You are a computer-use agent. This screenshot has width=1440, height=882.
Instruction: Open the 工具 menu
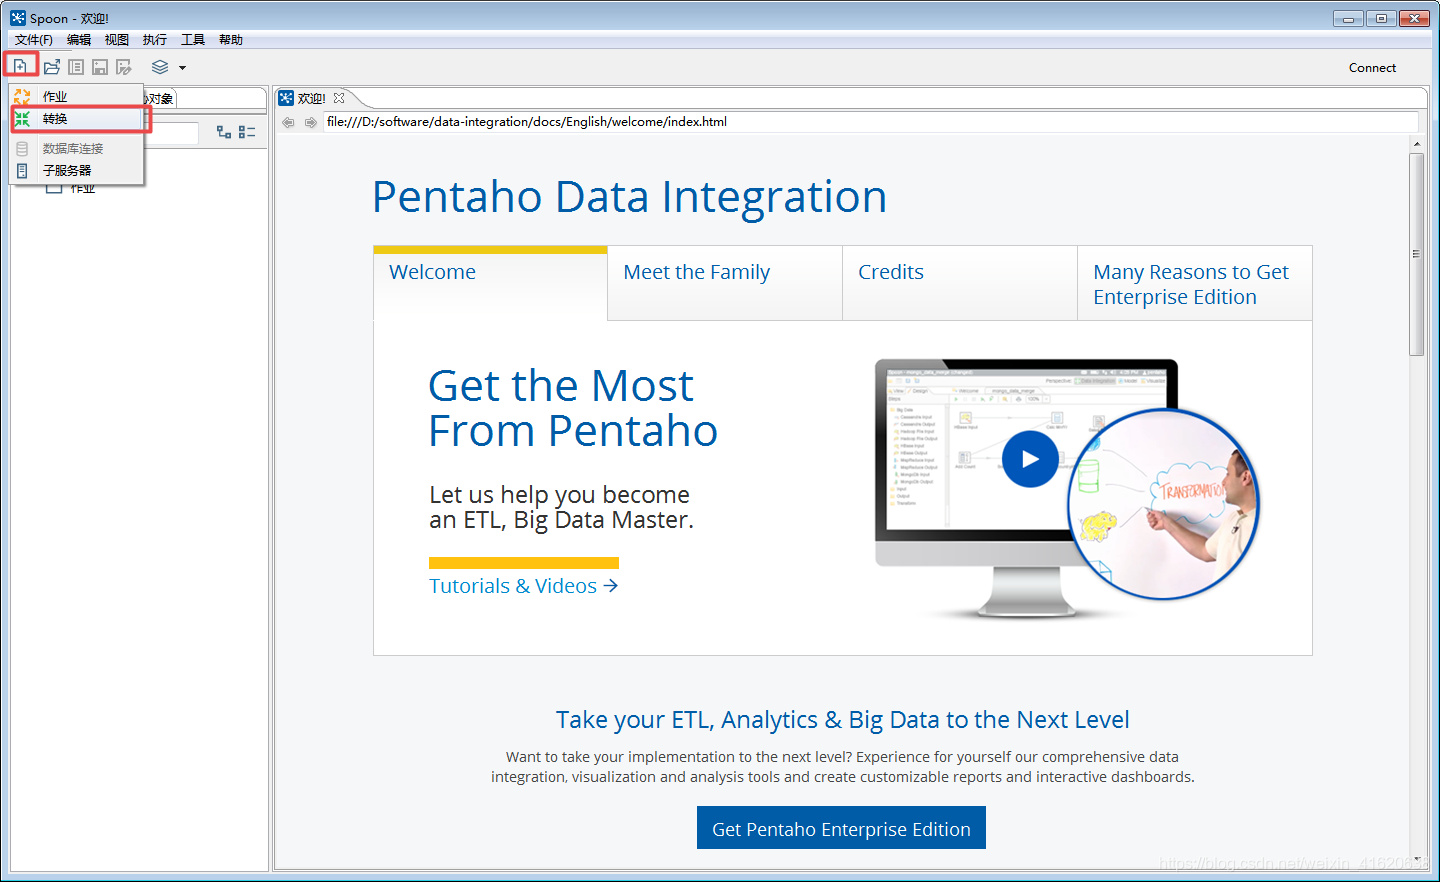(x=193, y=40)
